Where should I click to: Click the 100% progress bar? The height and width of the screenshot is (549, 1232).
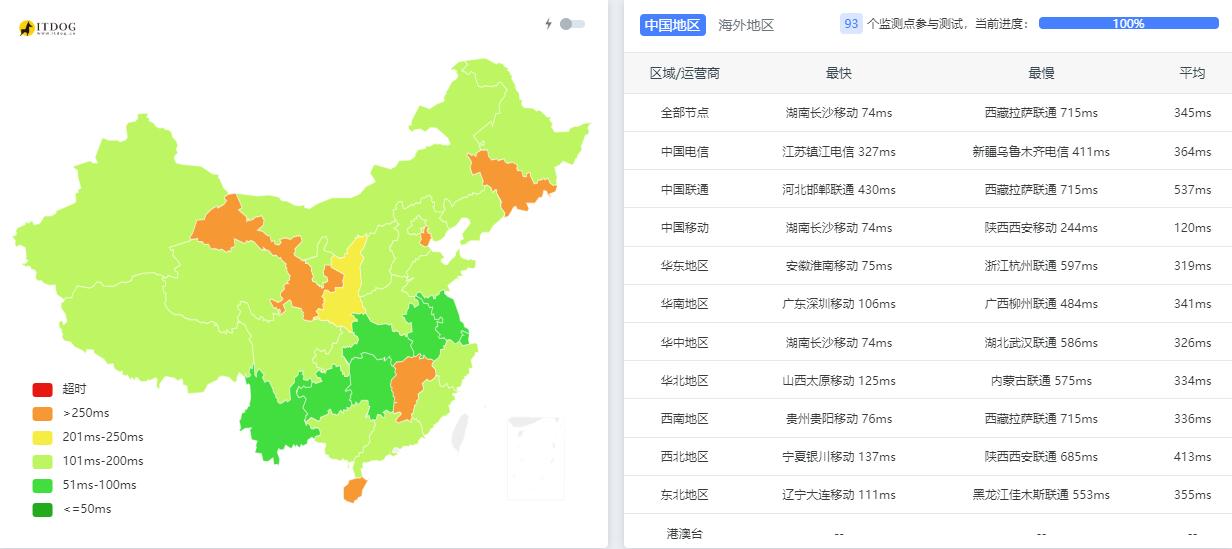(1128, 24)
